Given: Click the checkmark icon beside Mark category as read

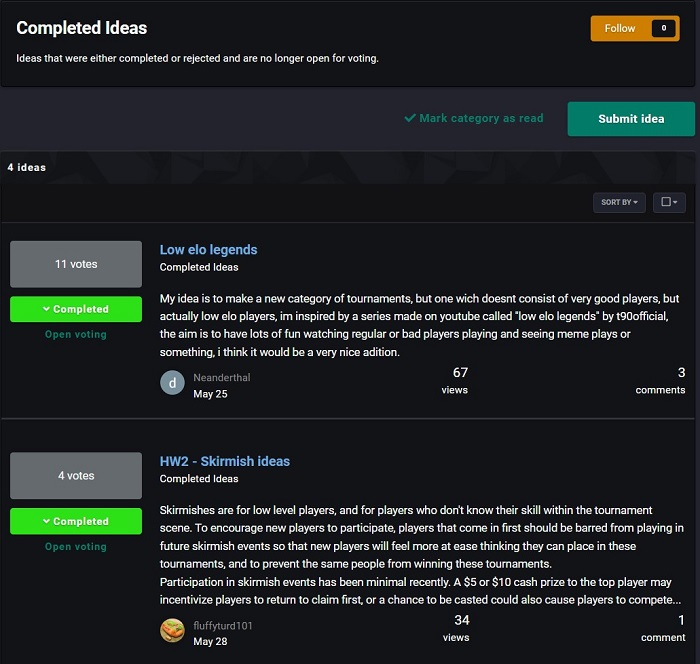Looking at the screenshot, I should [x=410, y=118].
